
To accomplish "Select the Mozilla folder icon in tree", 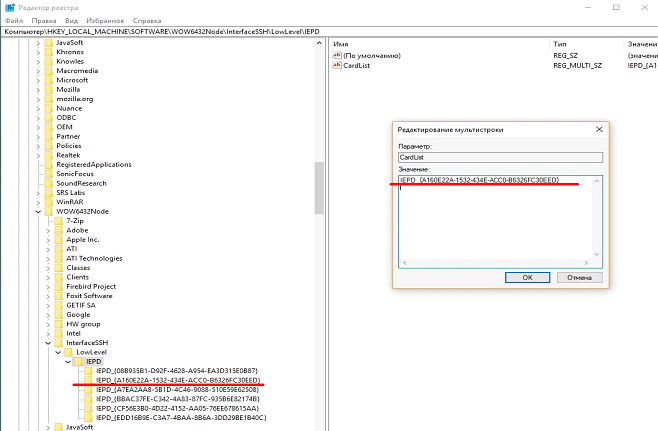I will pyautogui.click(x=49, y=89).
